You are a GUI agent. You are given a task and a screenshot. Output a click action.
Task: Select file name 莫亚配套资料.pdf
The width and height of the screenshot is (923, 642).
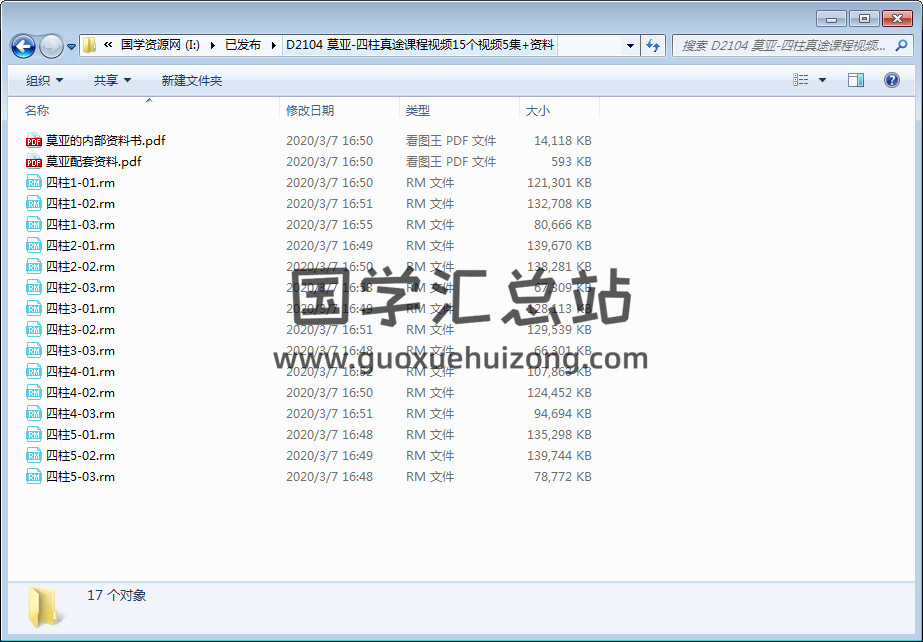(94, 162)
